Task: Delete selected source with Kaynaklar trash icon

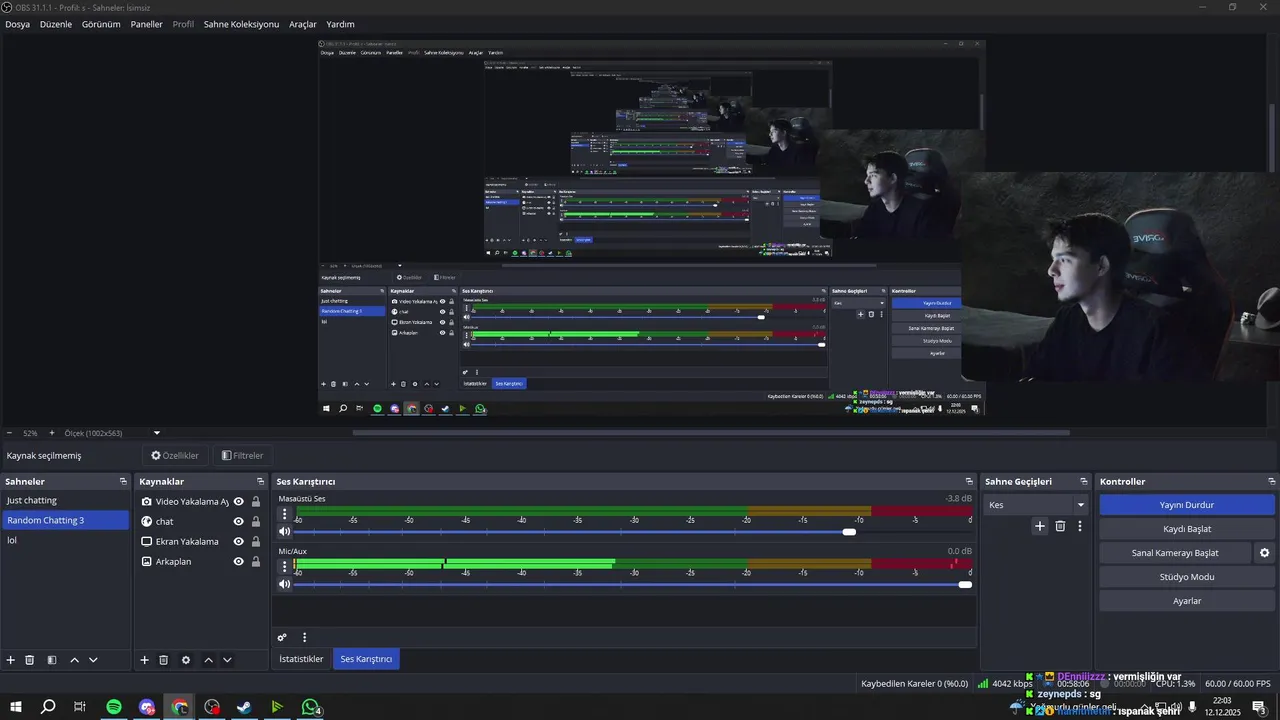Action: pos(164,660)
